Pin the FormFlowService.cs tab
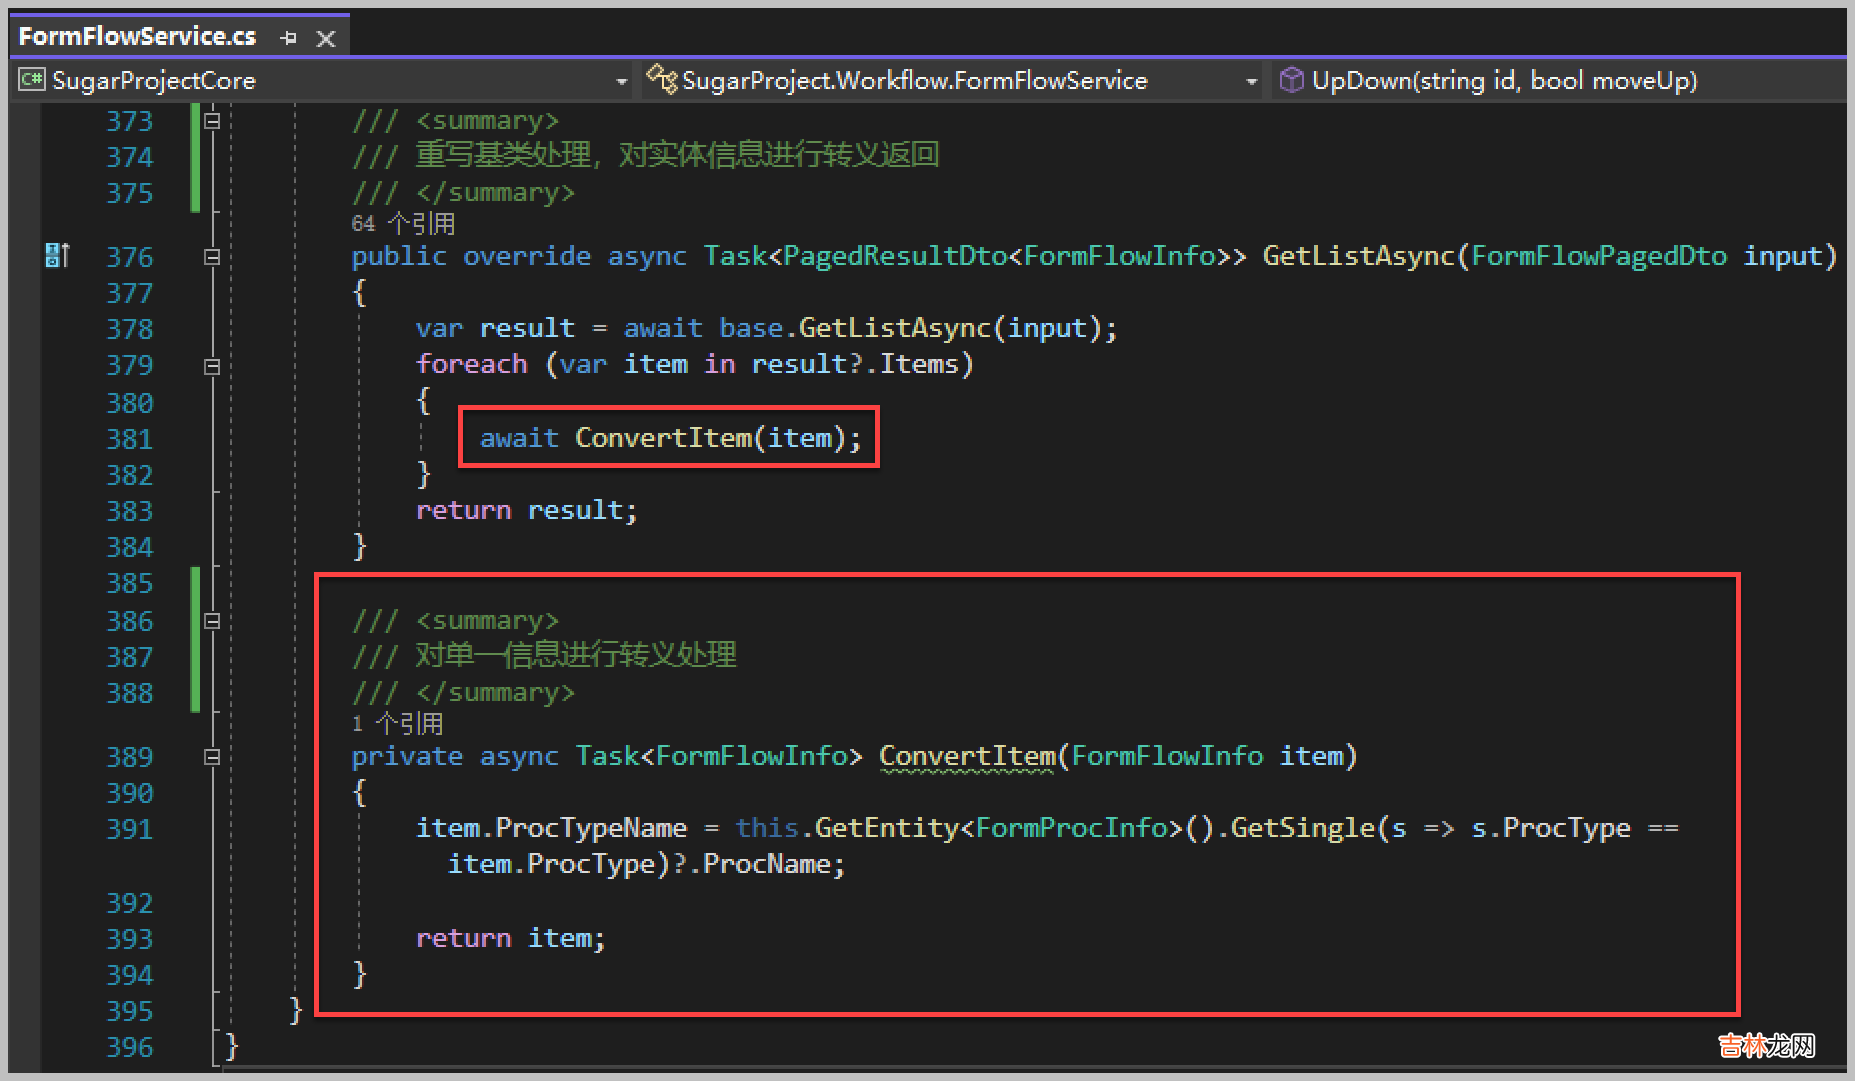 pyautogui.click(x=289, y=38)
